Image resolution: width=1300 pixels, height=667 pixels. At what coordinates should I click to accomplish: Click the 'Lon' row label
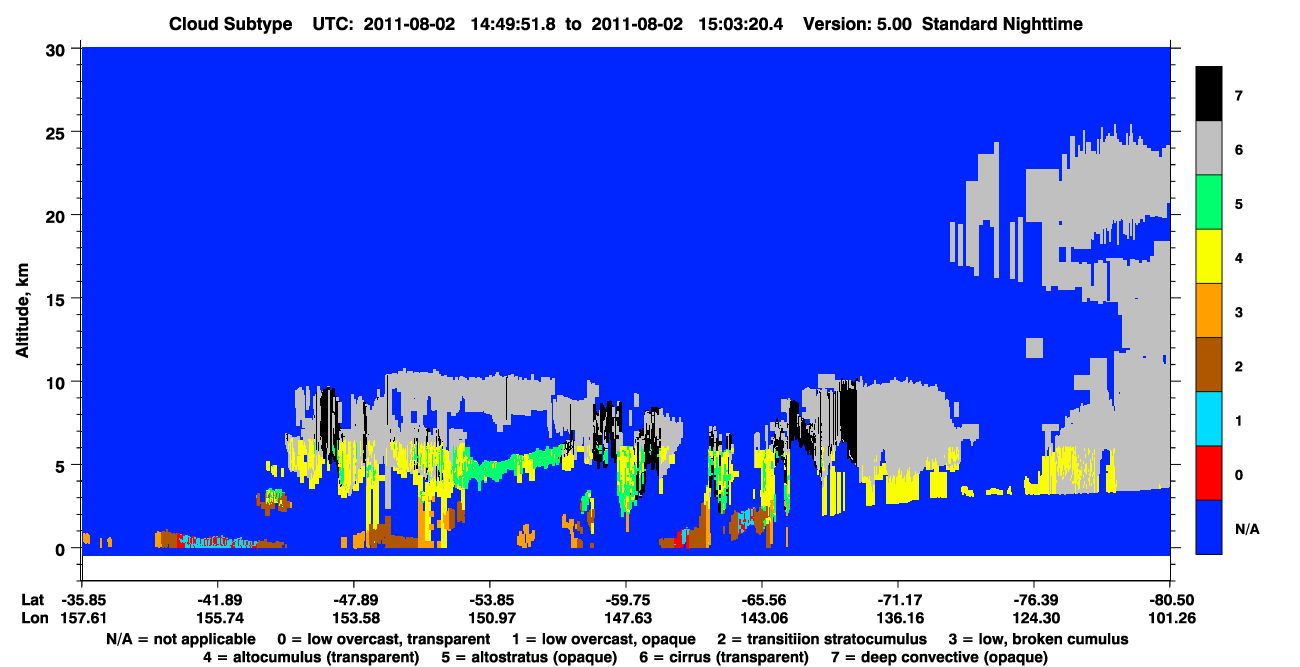[33, 618]
